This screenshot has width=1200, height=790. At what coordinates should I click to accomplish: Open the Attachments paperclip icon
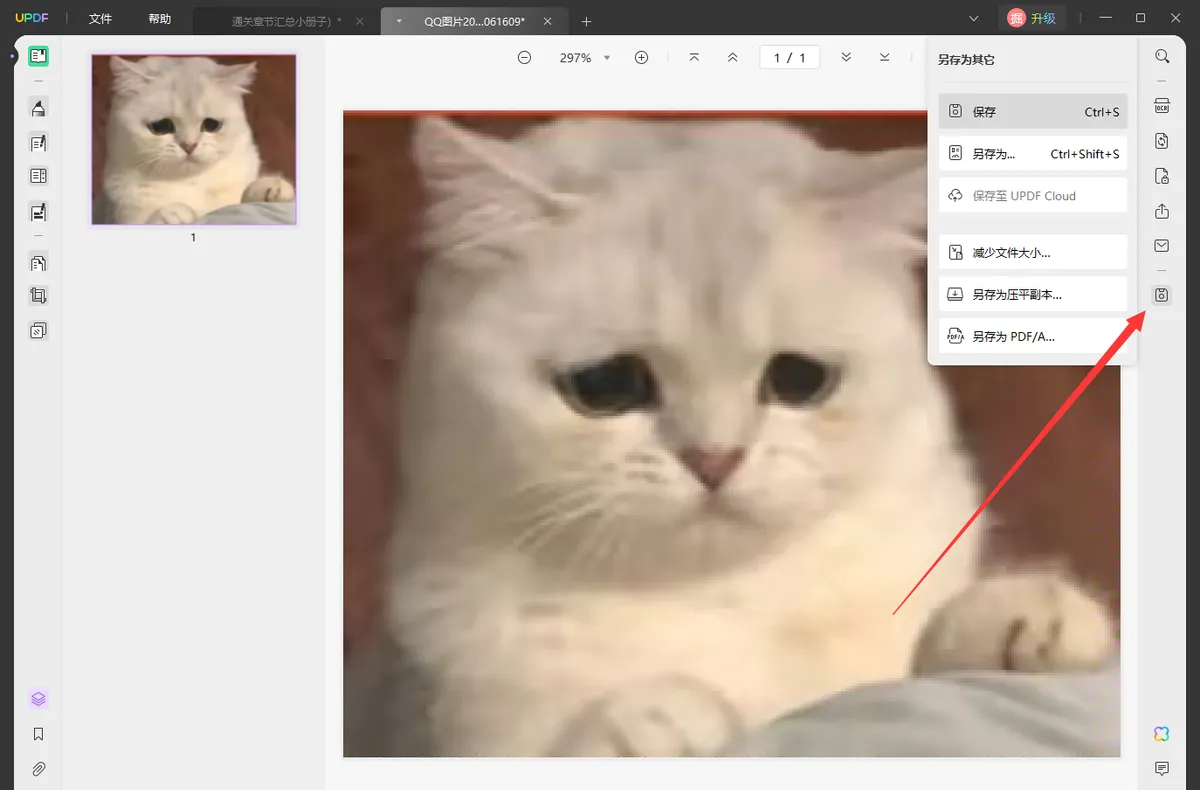click(39, 769)
